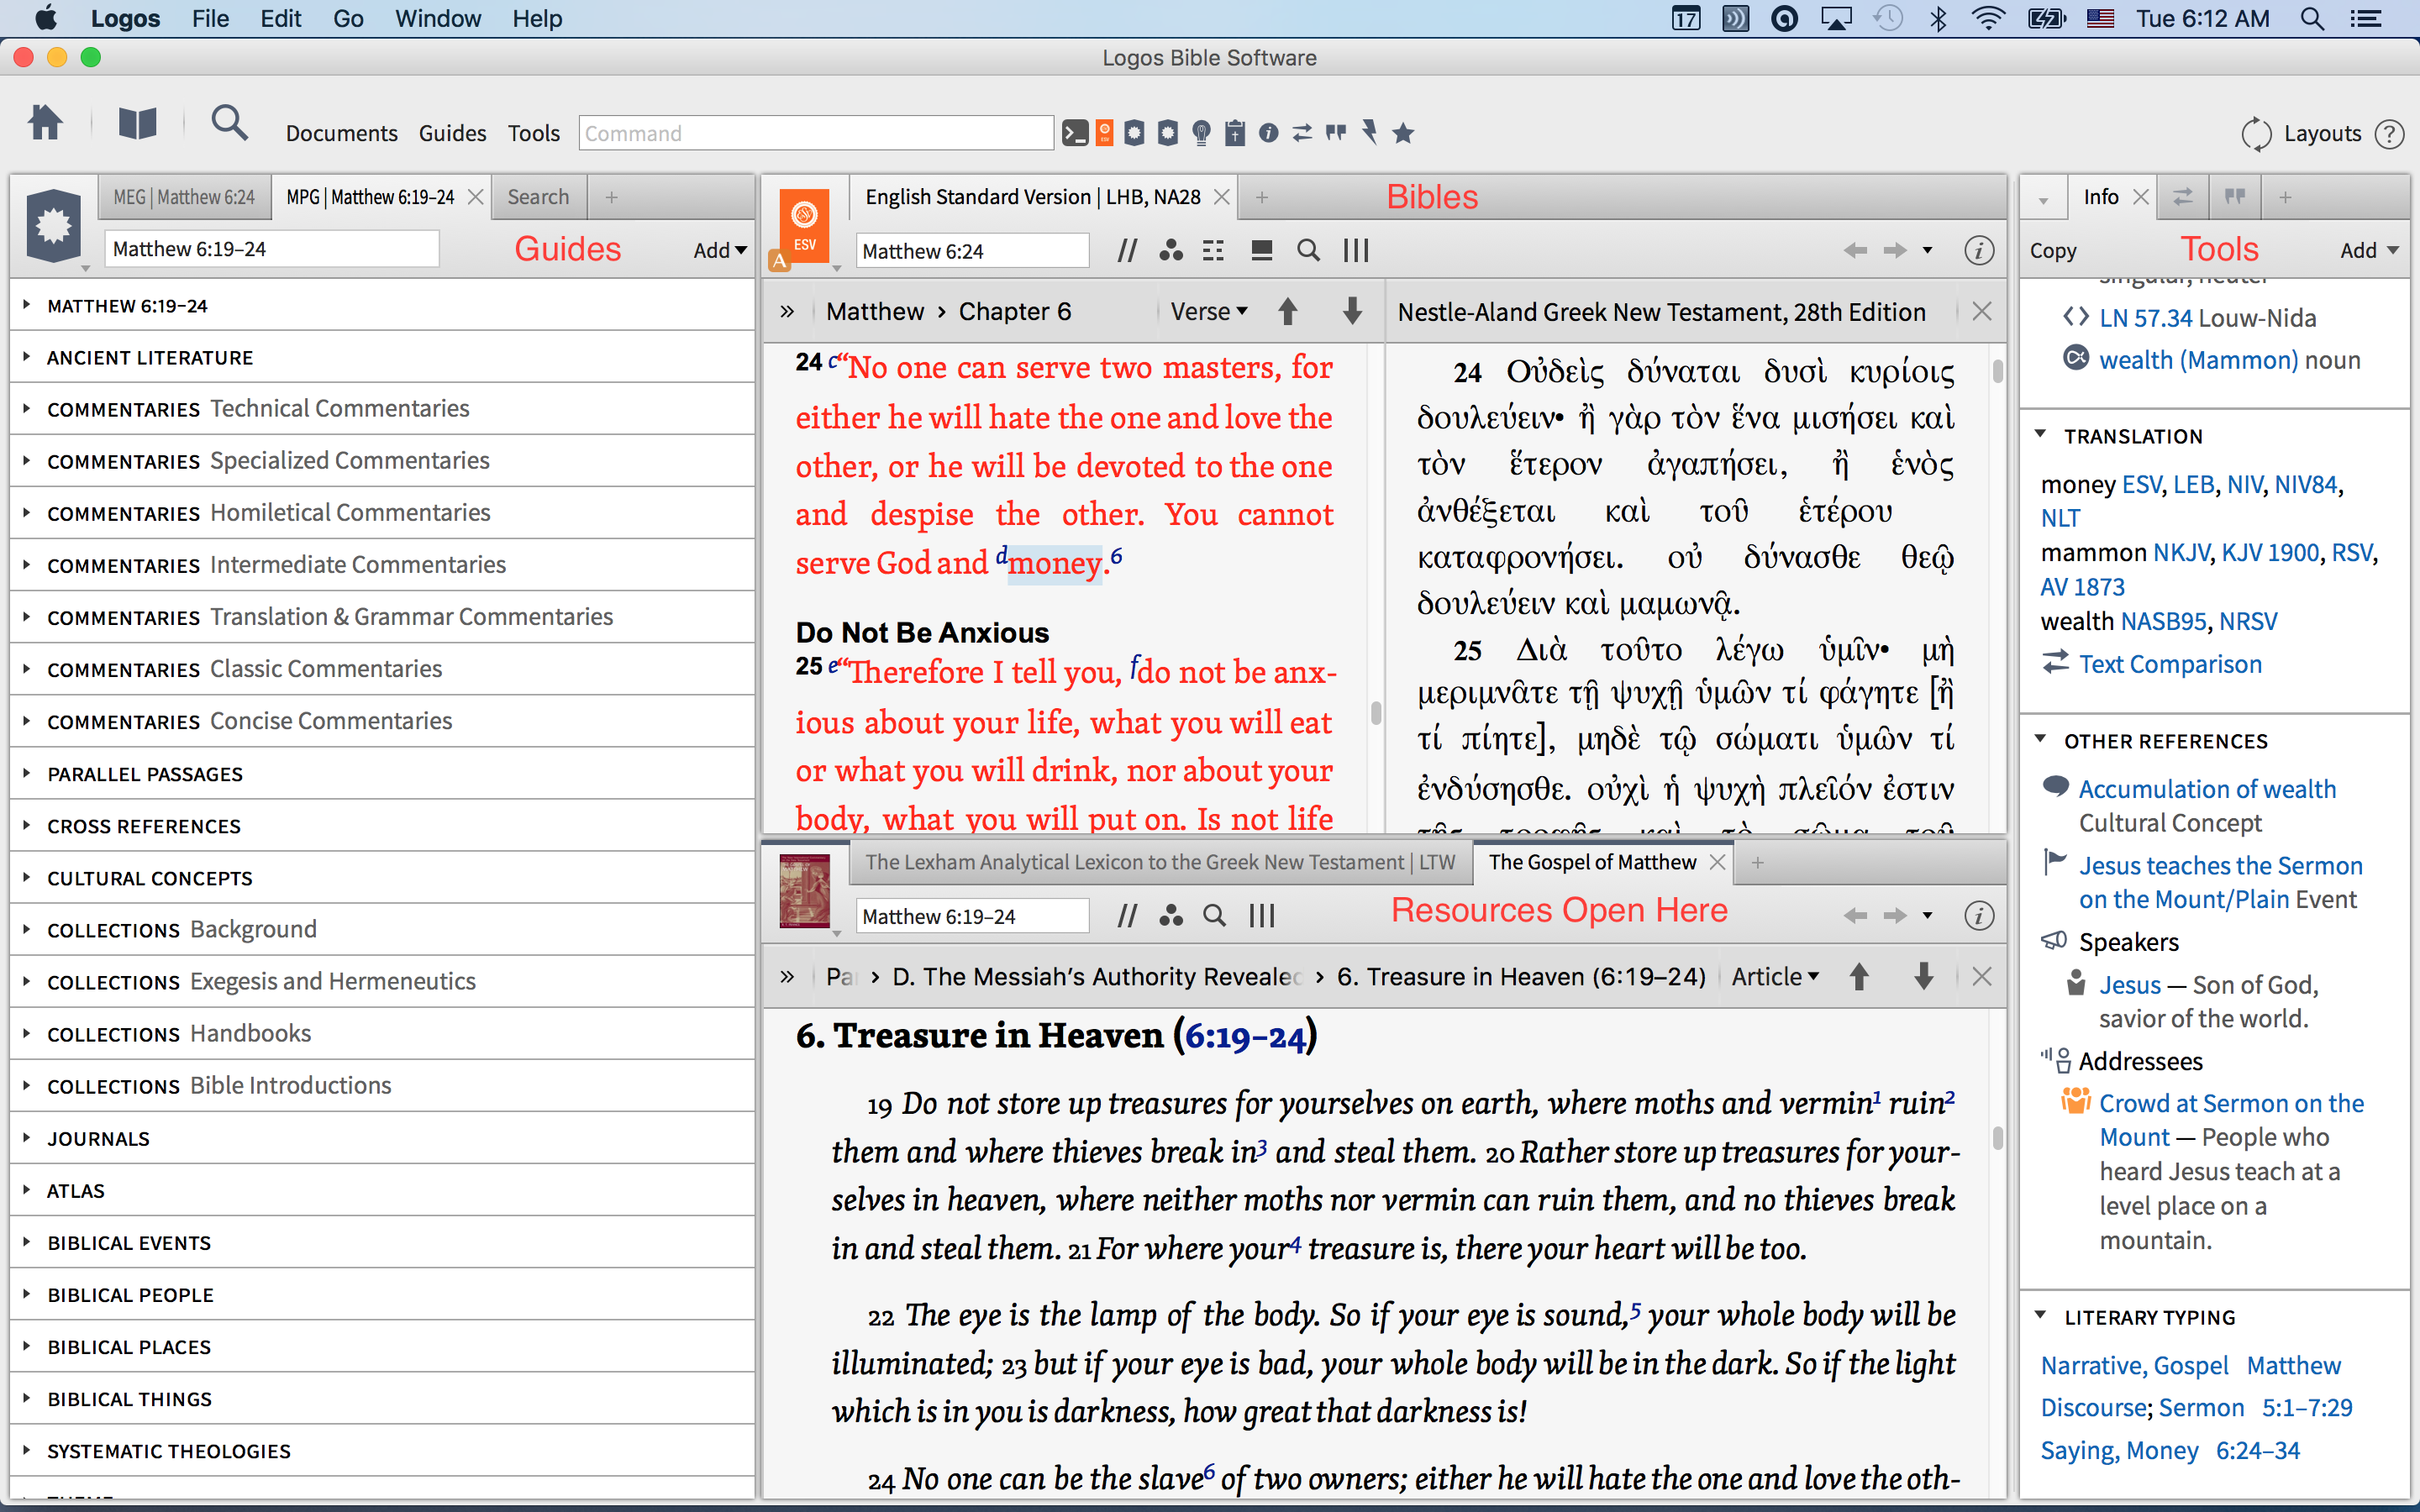Open the Verse navigation dropdown
The height and width of the screenshot is (1512, 2420).
pos(1209,312)
